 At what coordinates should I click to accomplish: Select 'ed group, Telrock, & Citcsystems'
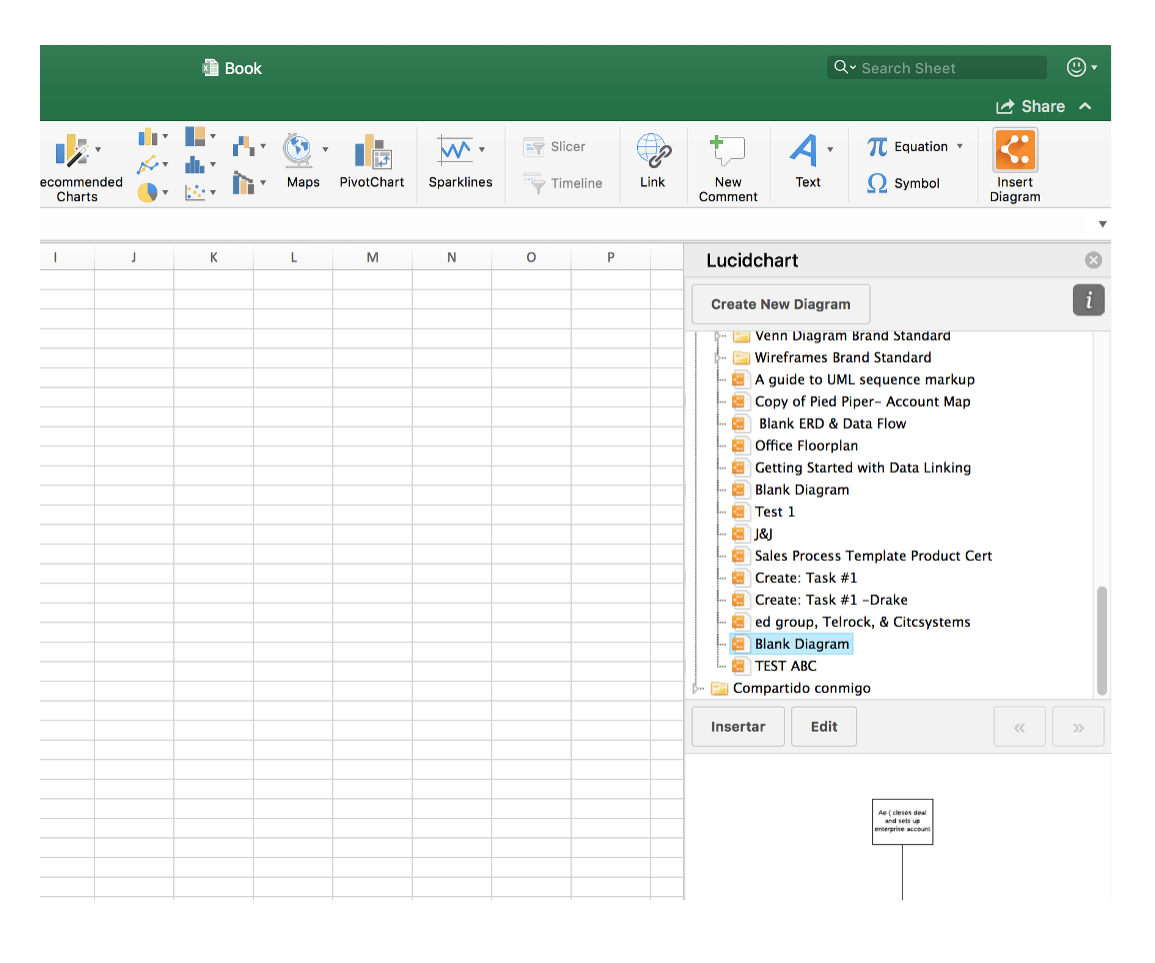click(x=863, y=623)
